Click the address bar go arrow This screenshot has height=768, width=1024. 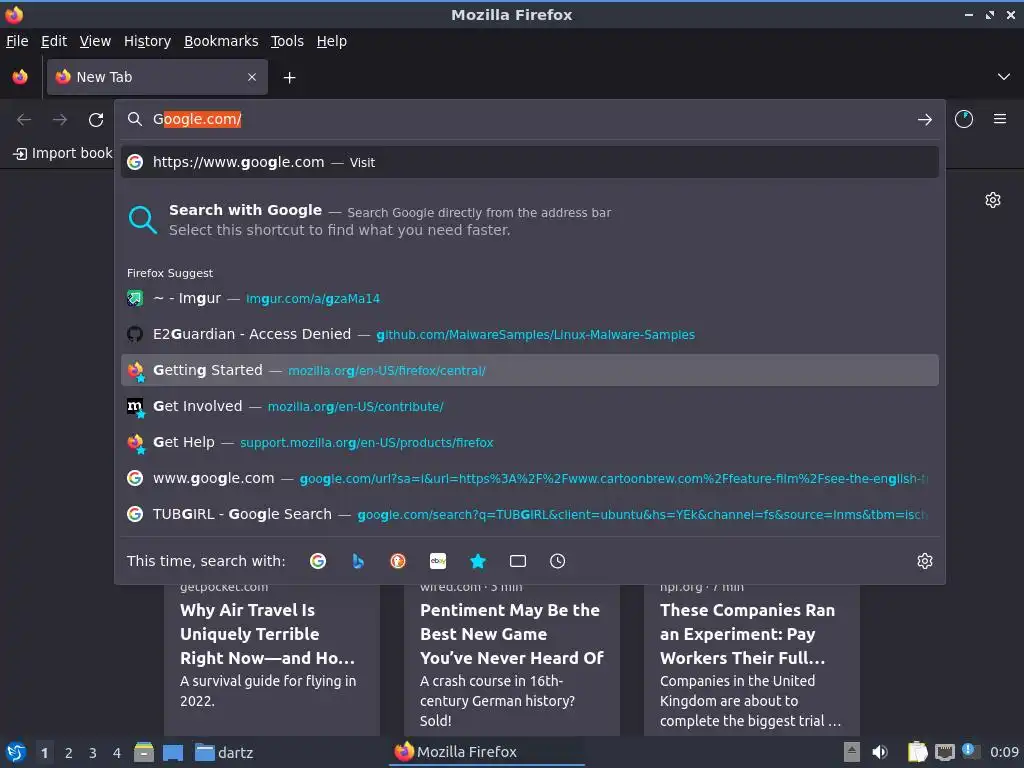point(925,120)
